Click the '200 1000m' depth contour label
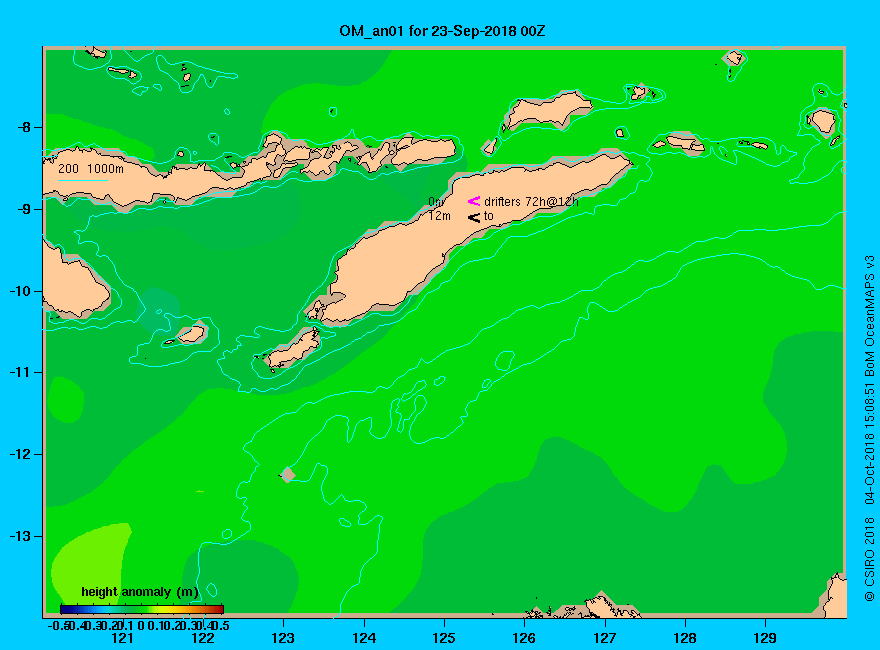Viewport: 880px width, 650px height. tap(91, 168)
